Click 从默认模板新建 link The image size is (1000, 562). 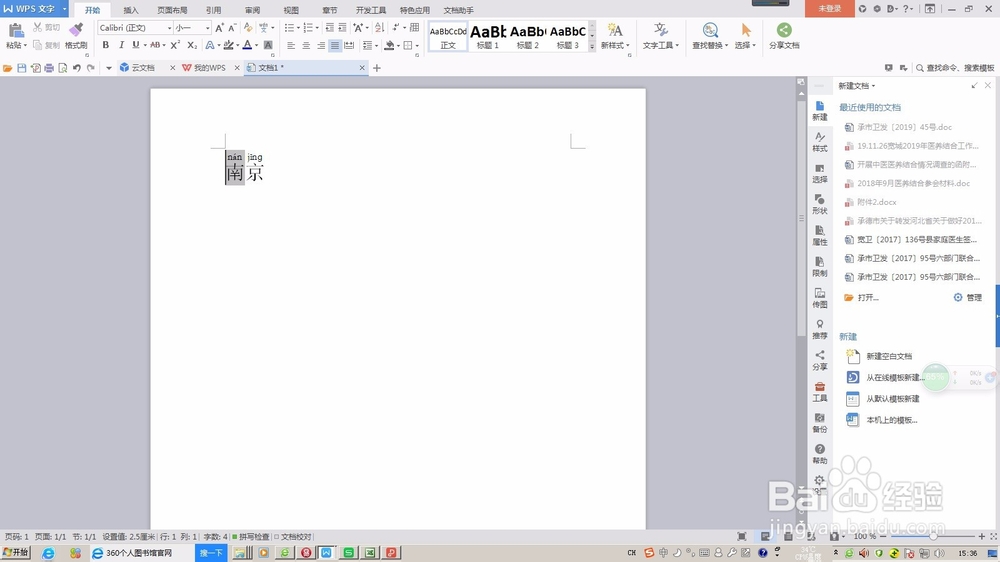[x=893, y=399]
